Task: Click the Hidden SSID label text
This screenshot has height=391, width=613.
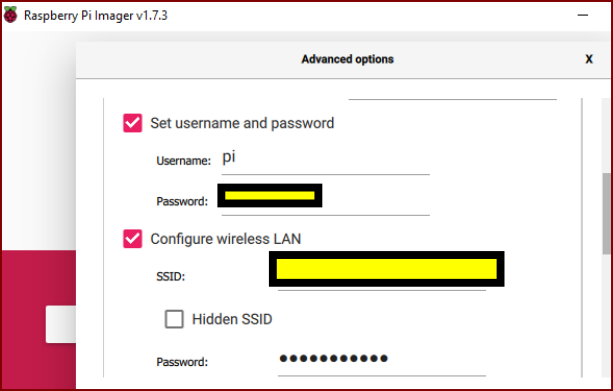Action: click(x=232, y=319)
